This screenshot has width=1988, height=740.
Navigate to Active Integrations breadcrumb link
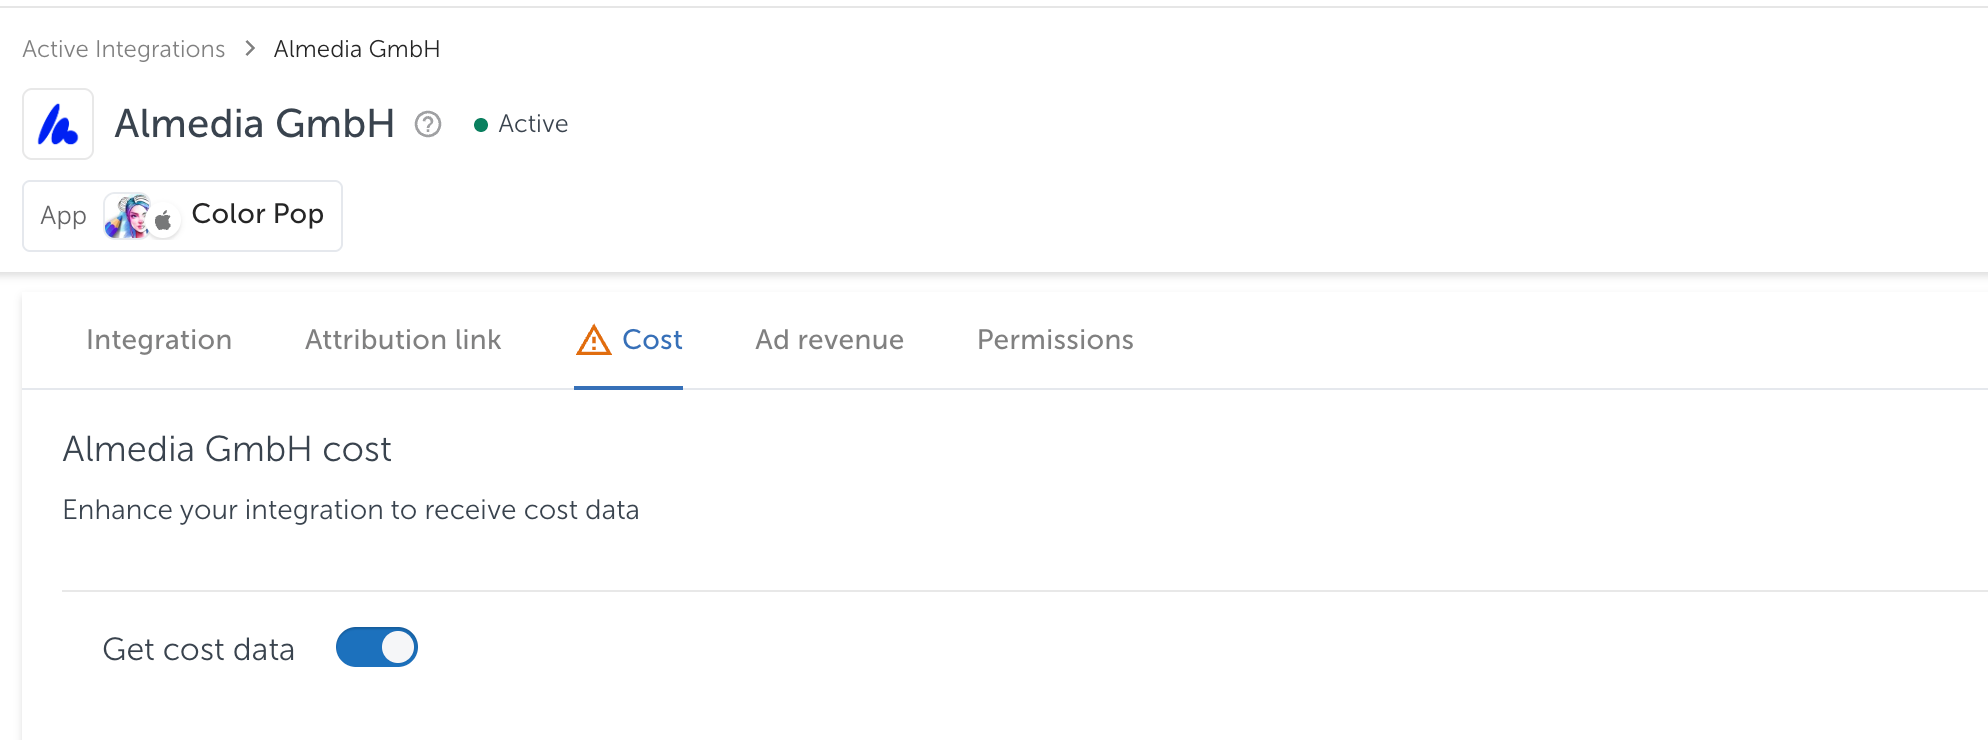124,49
